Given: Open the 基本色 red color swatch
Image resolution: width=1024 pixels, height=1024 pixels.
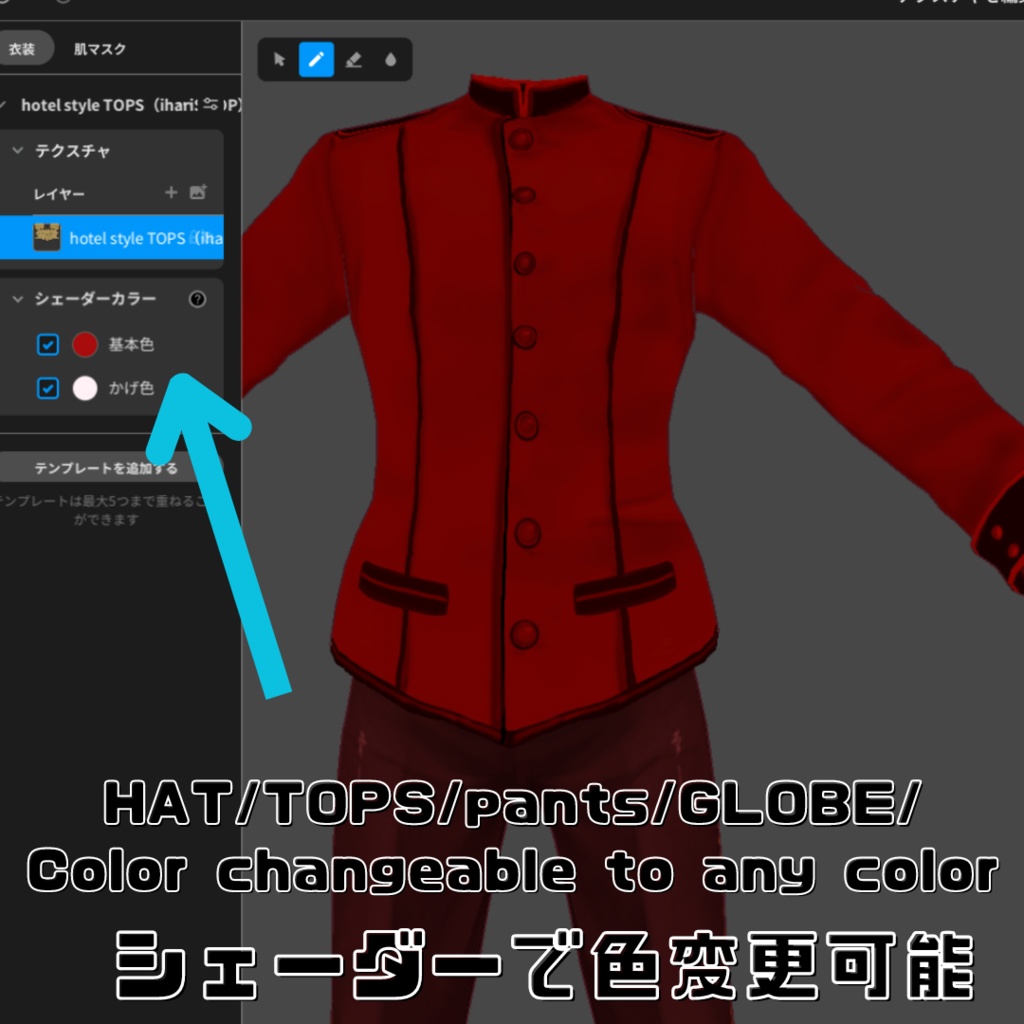Looking at the screenshot, I should [85, 344].
